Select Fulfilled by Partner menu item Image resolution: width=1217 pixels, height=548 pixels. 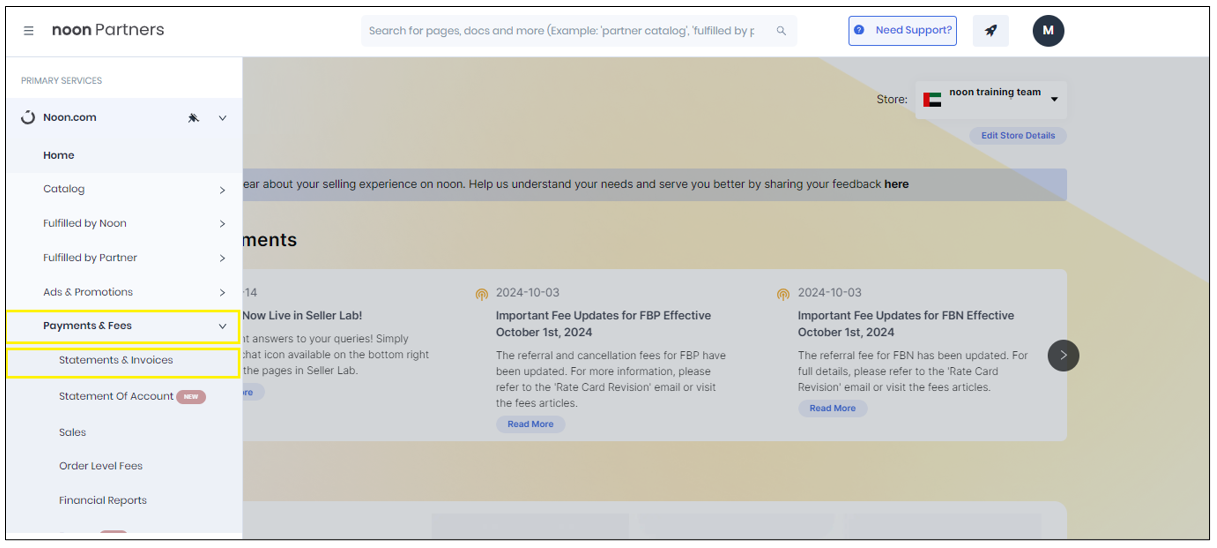point(90,257)
